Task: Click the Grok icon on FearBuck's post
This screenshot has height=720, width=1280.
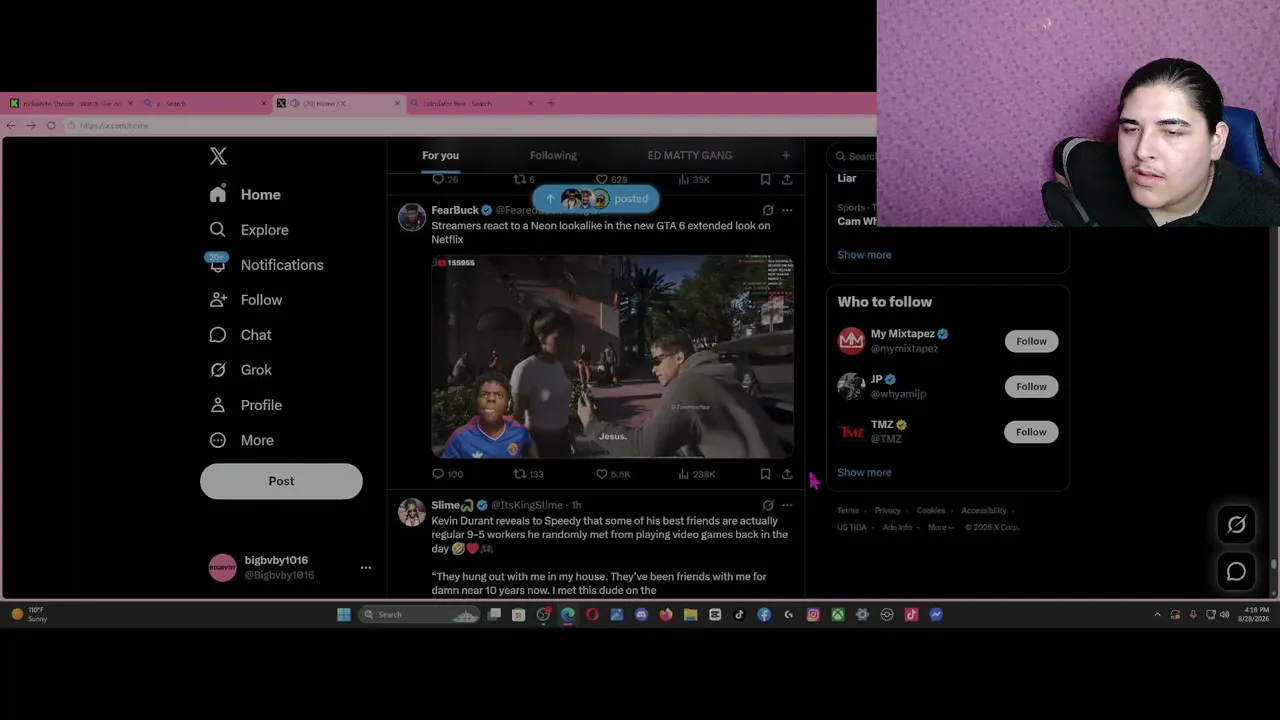Action: [x=768, y=210]
